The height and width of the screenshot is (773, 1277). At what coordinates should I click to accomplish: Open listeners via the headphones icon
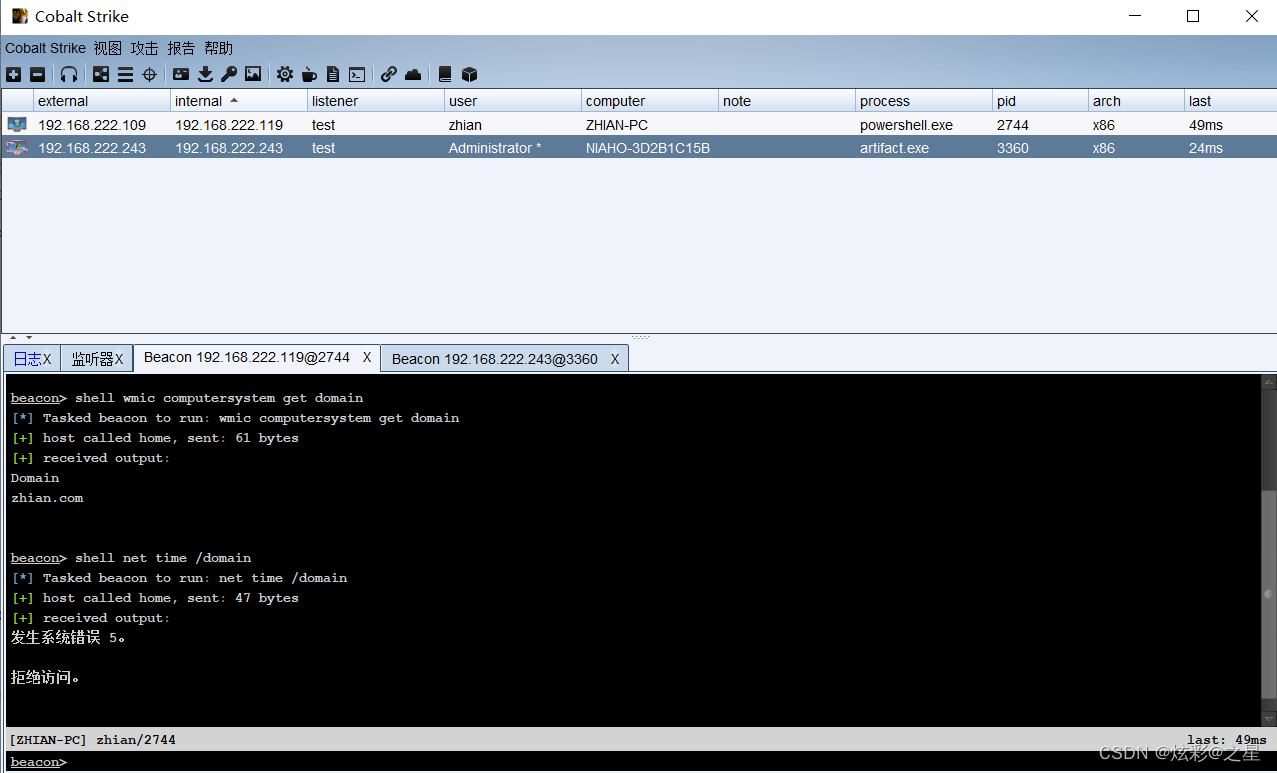(x=69, y=74)
